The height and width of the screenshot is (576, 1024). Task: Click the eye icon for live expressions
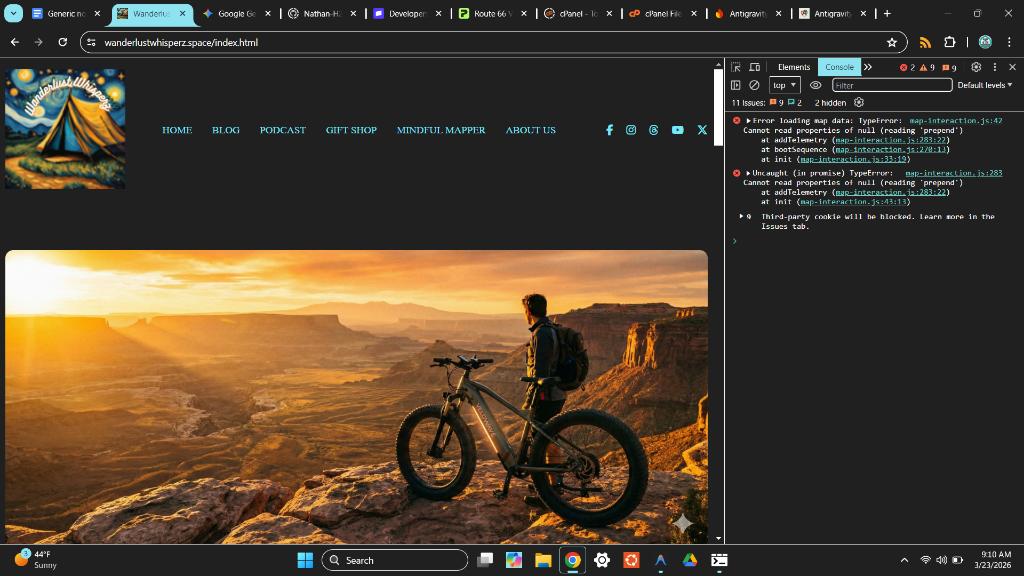pyautogui.click(x=815, y=85)
